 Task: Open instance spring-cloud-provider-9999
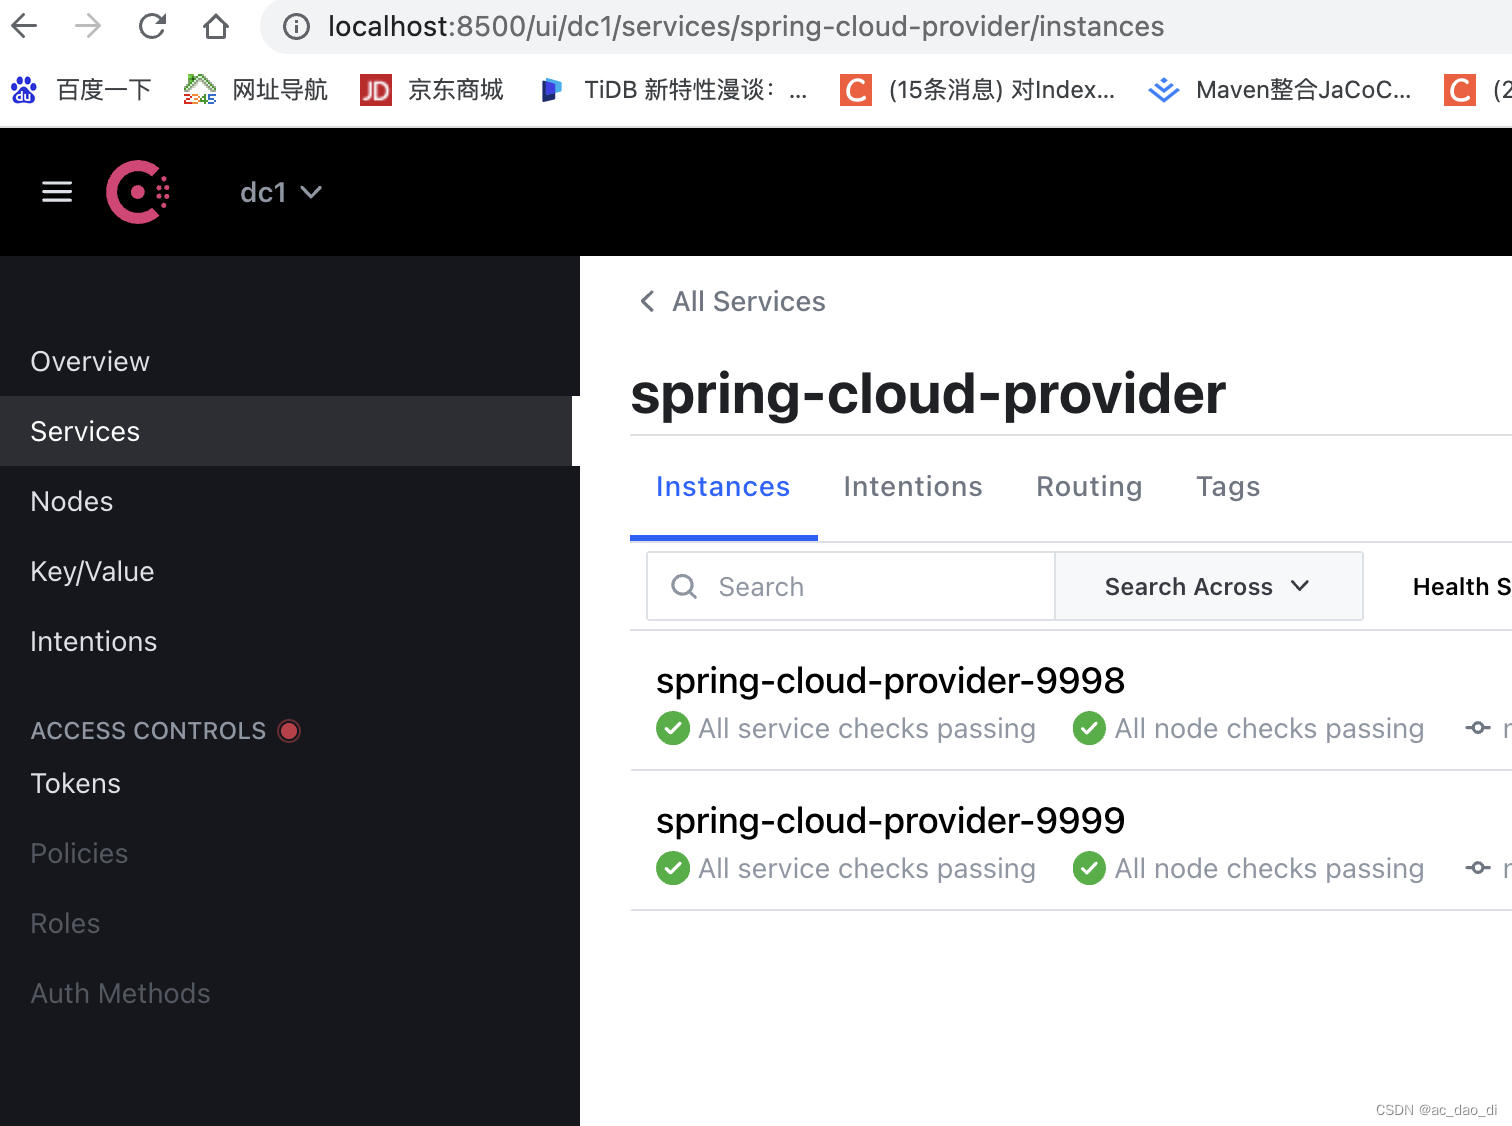pyautogui.click(x=890, y=820)
